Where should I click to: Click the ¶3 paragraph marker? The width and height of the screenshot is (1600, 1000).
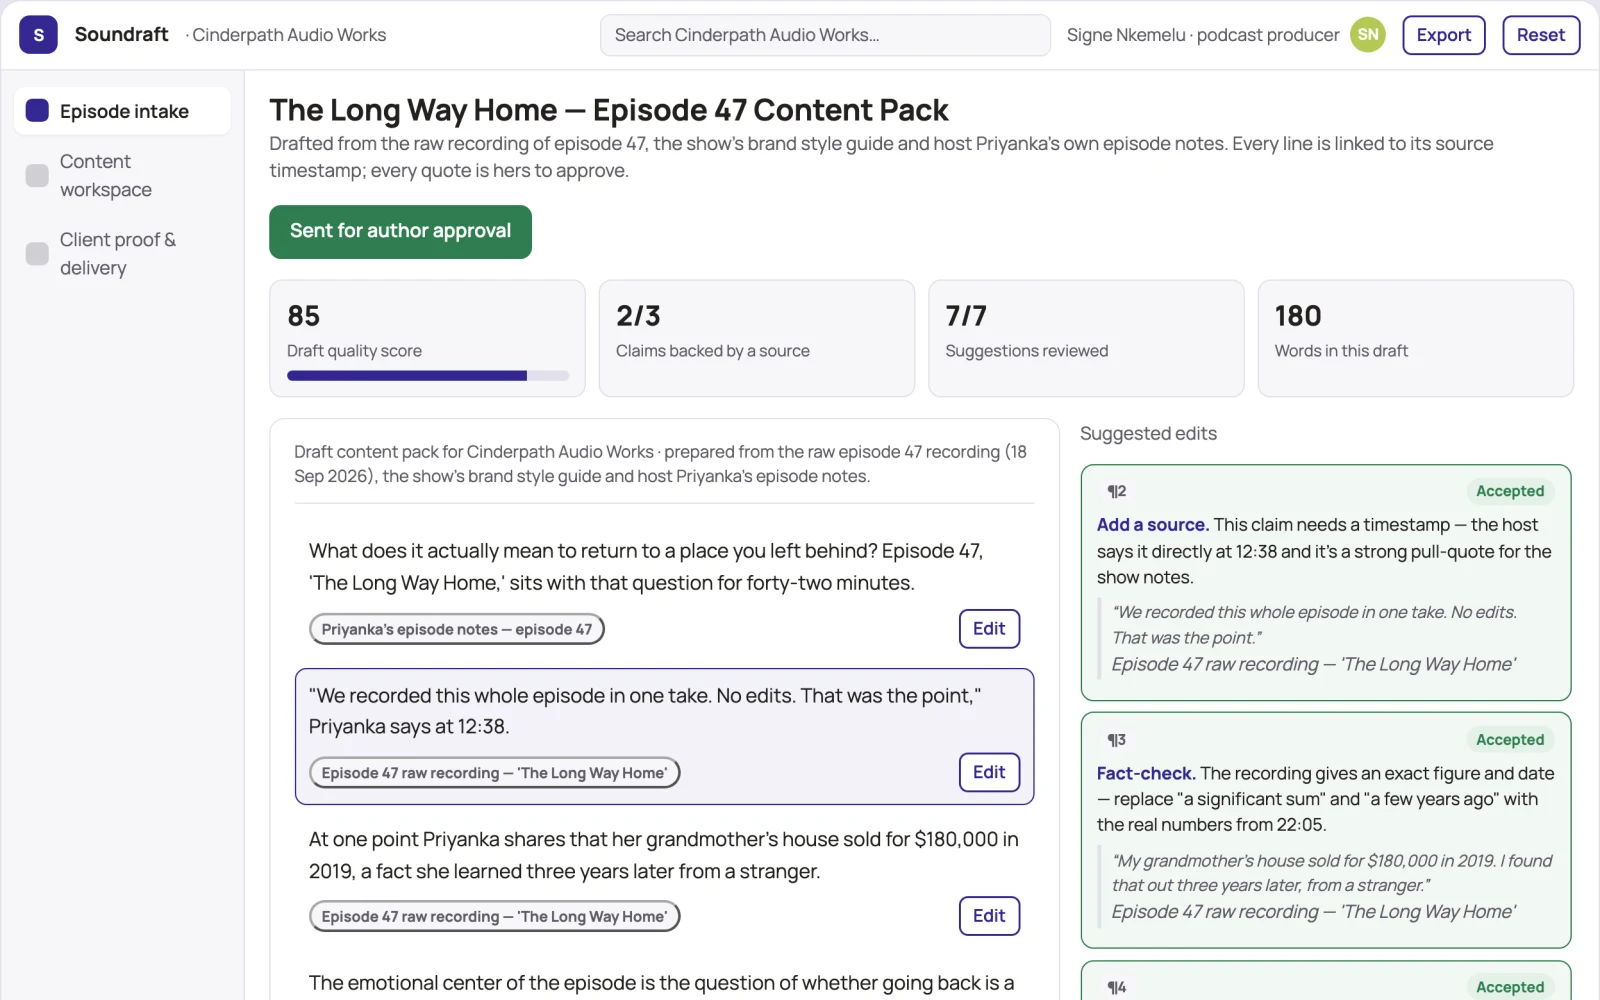click(x=1116, y=740)
